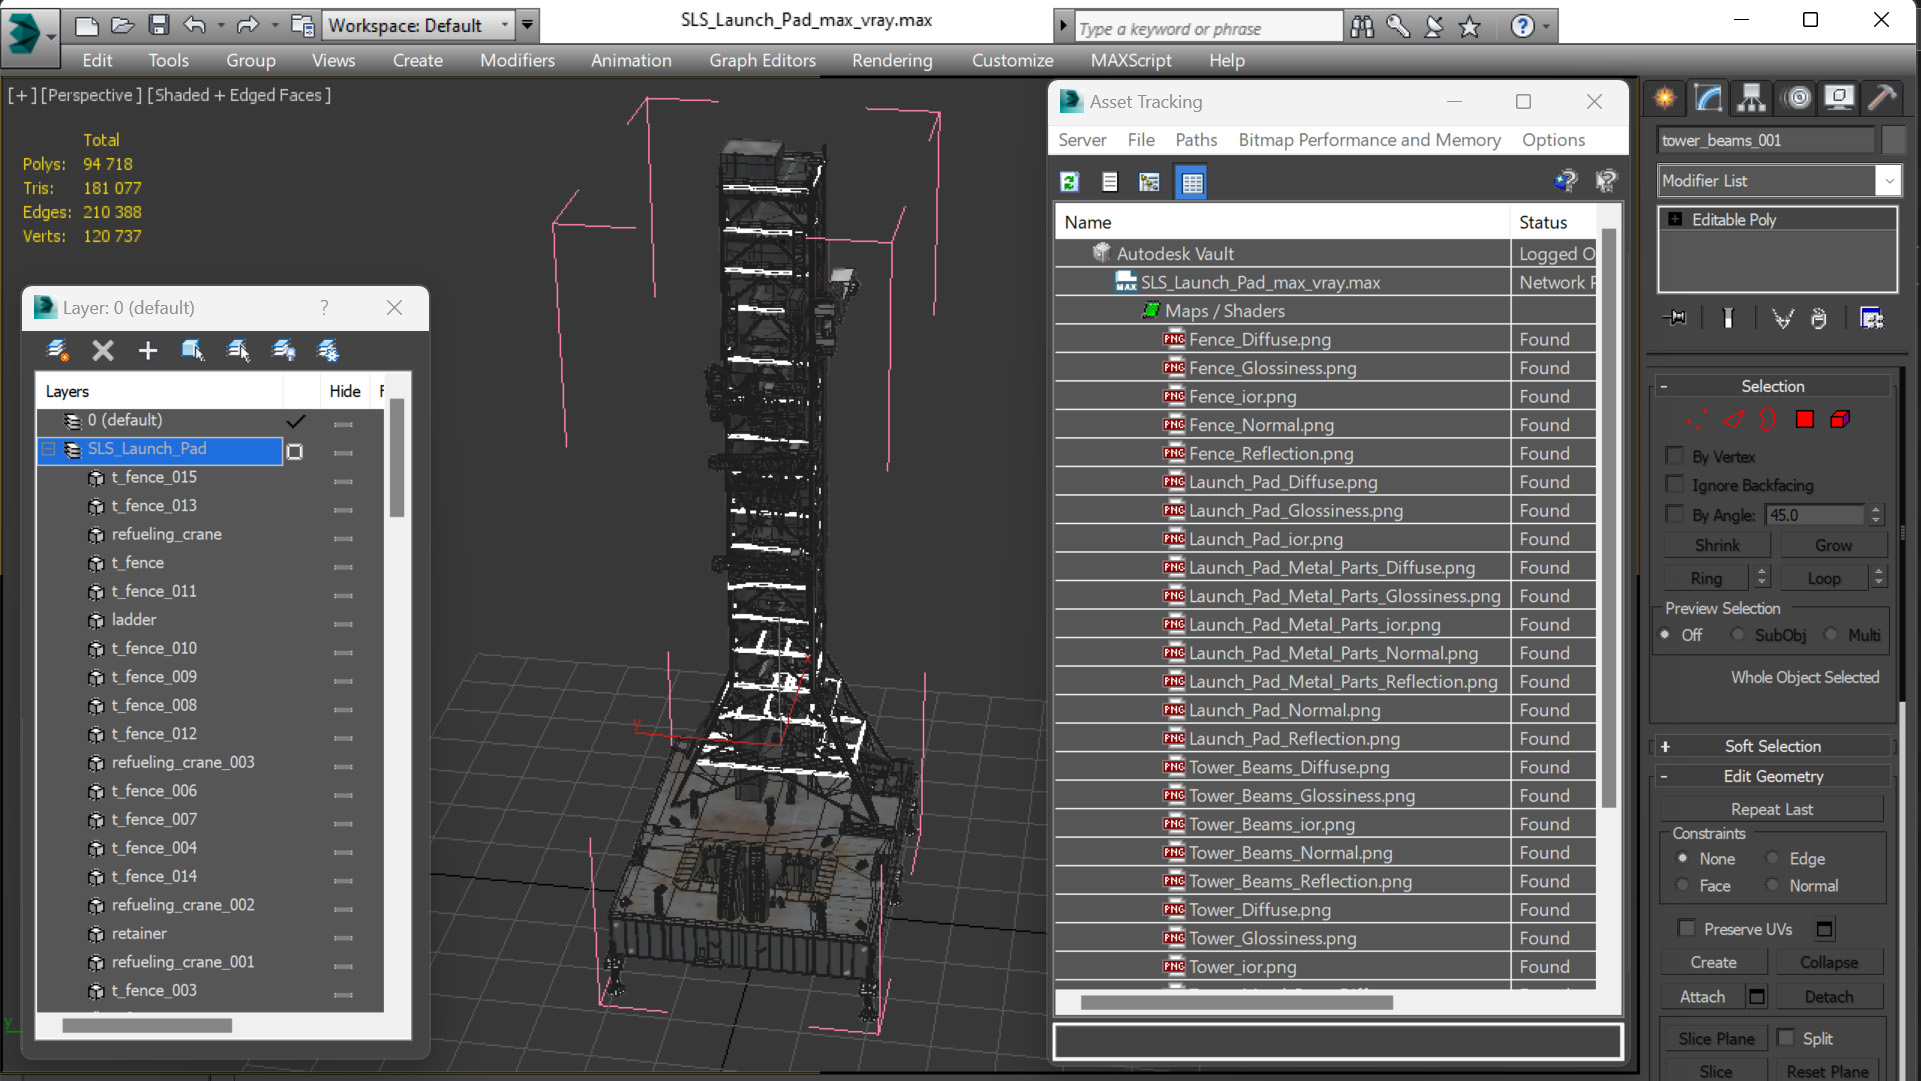This screenshot has width=1921, height=1081.
Task: Click the Attach button
Action: tap(1701, 996)
